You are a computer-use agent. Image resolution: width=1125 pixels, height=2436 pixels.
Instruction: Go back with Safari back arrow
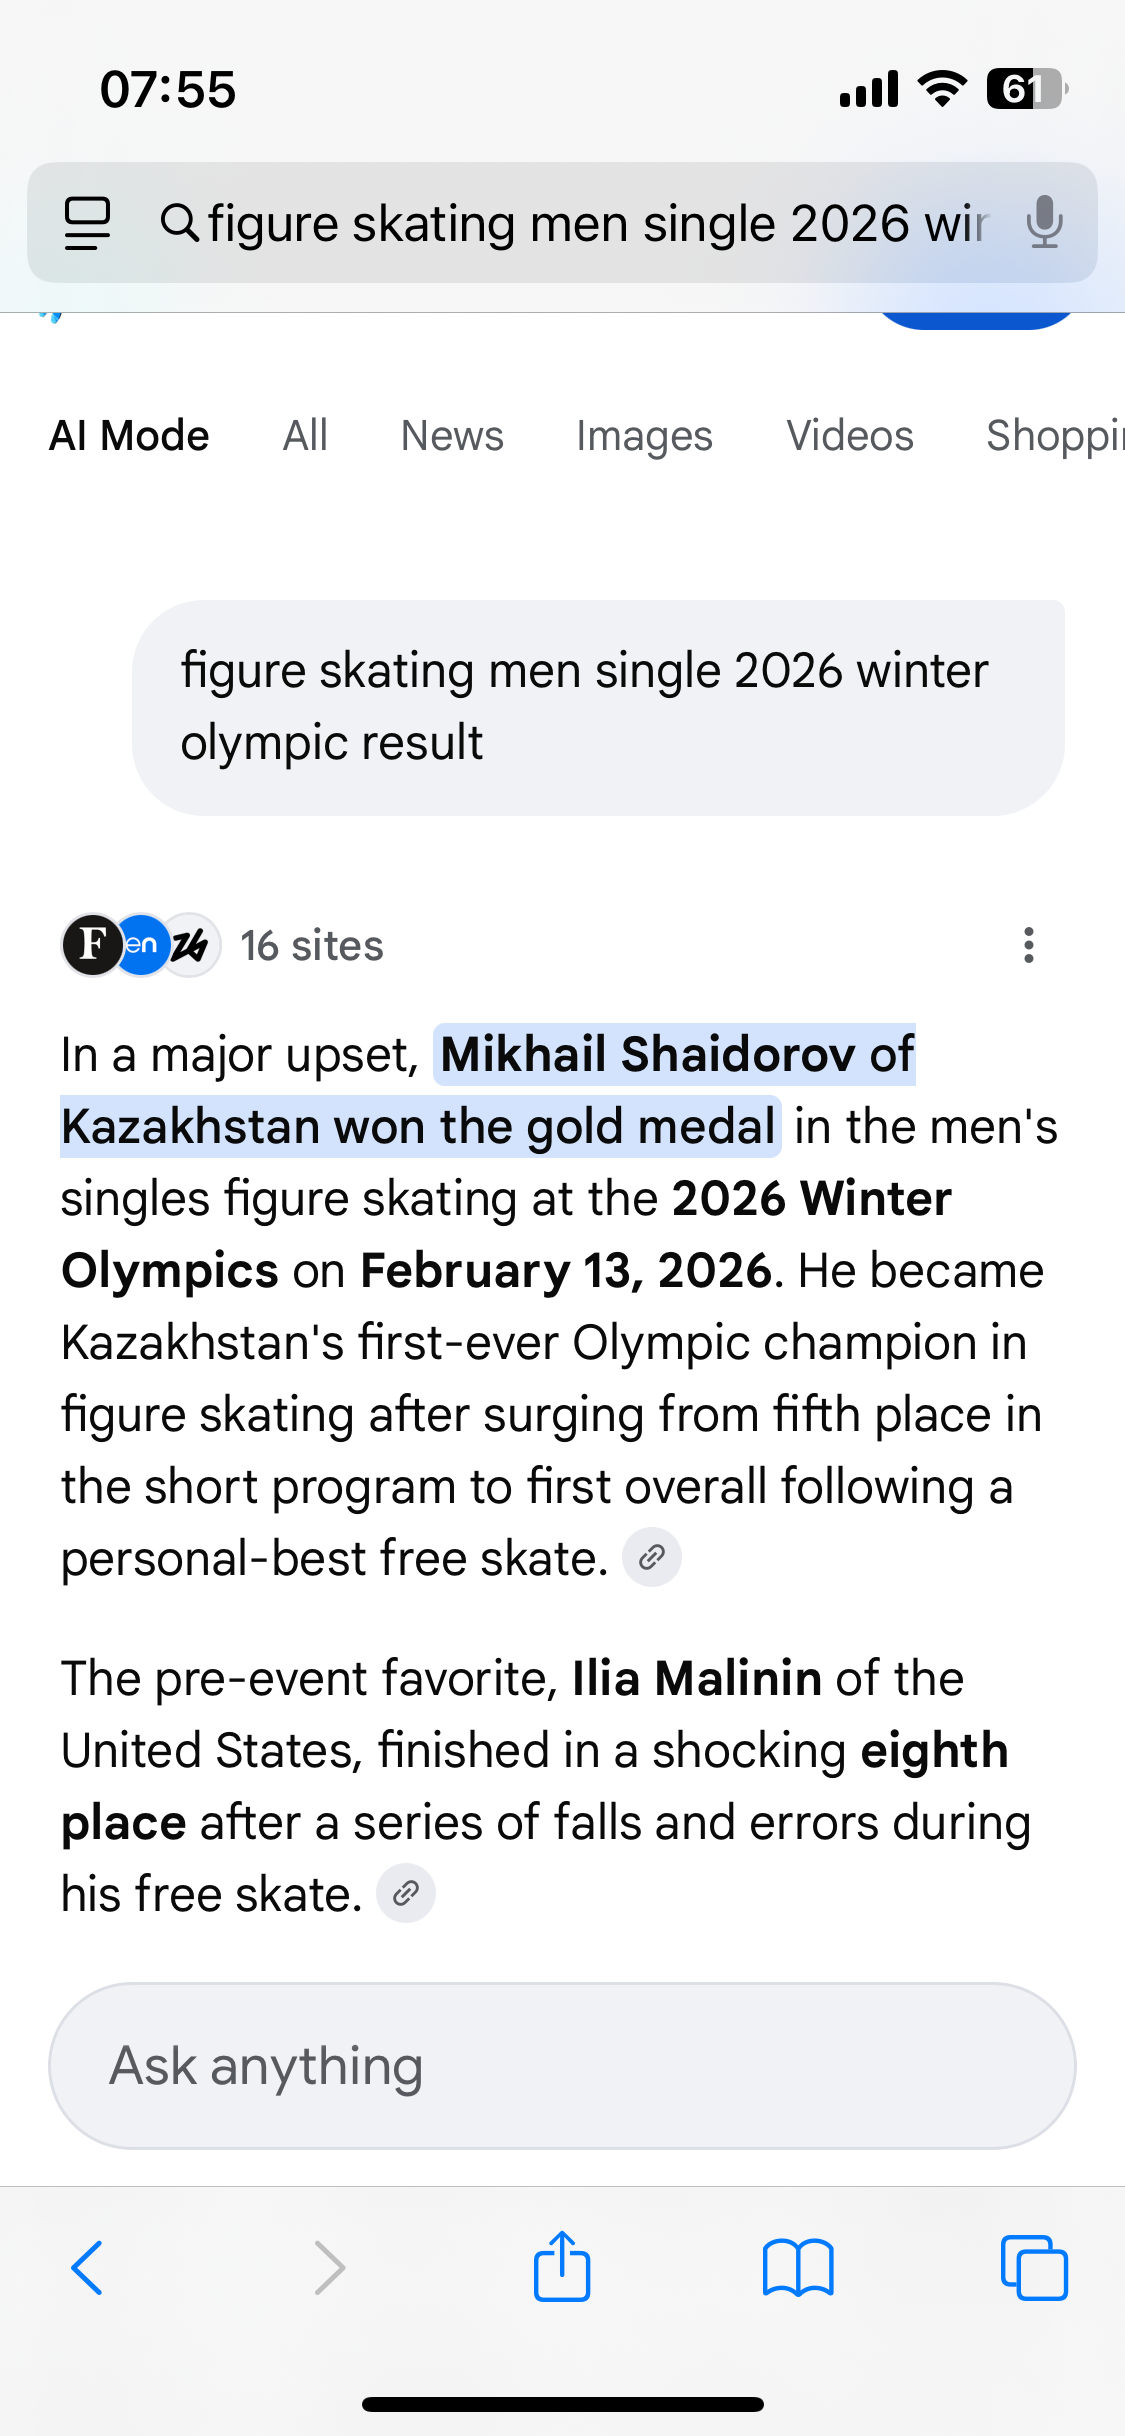87,2268
